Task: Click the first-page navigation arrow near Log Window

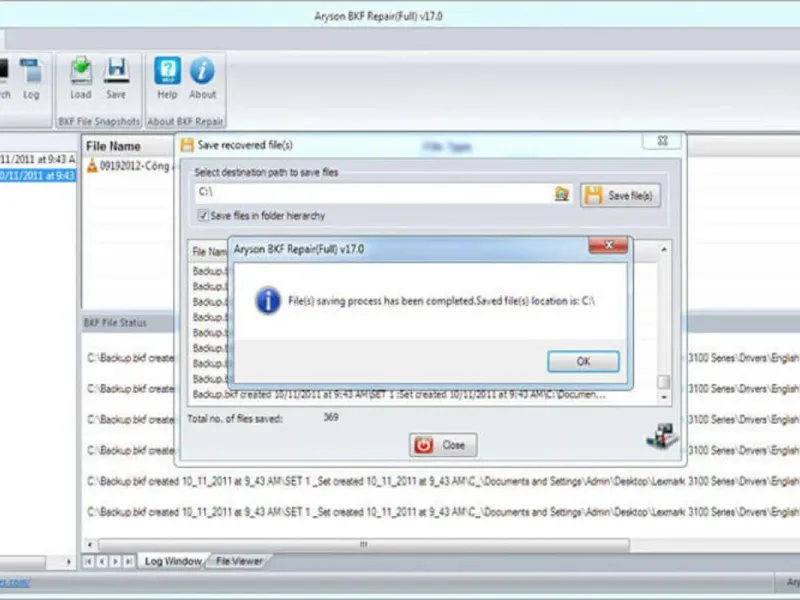Action: click(89, 561)
